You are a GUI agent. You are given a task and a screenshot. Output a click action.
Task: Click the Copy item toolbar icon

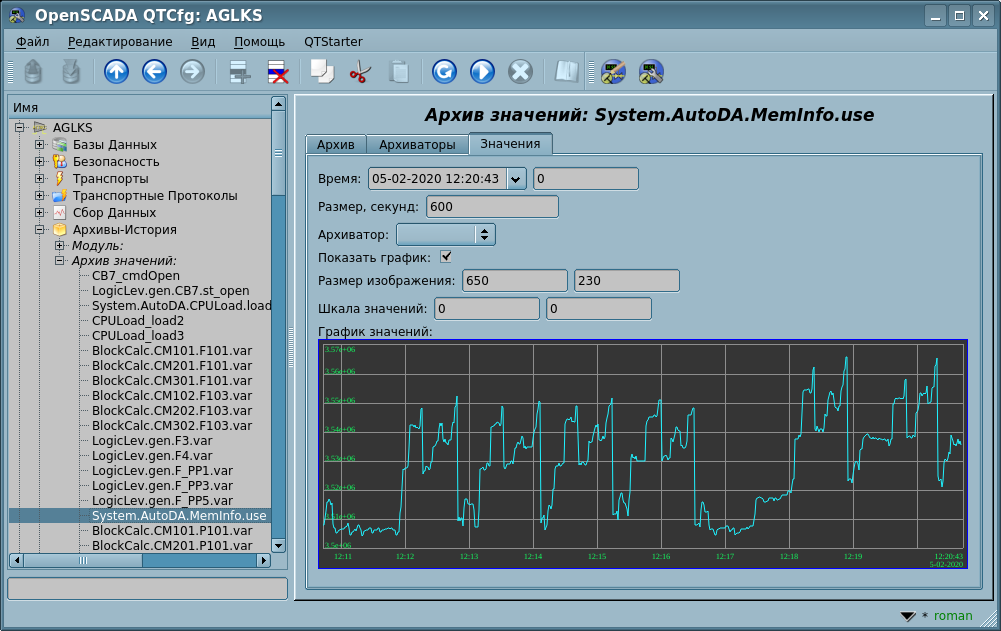click(x=322, y=72)
